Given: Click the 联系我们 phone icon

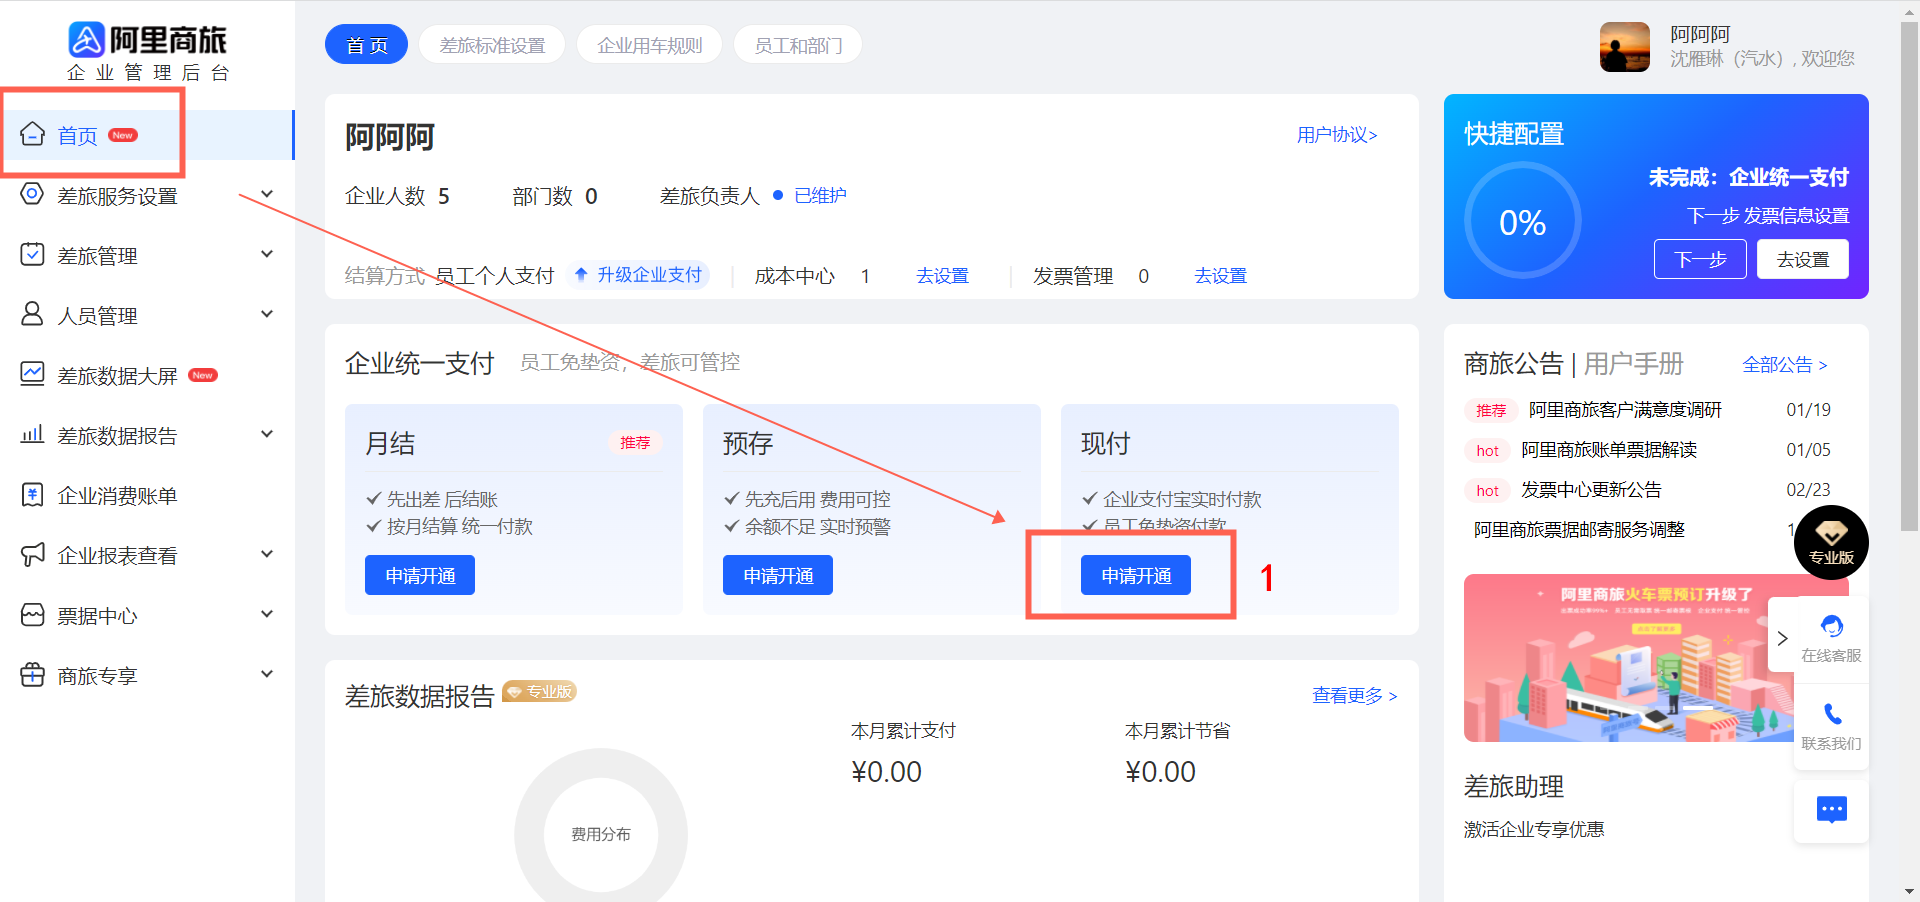Looking at the screenshot, I should (x=1832, y=714).
